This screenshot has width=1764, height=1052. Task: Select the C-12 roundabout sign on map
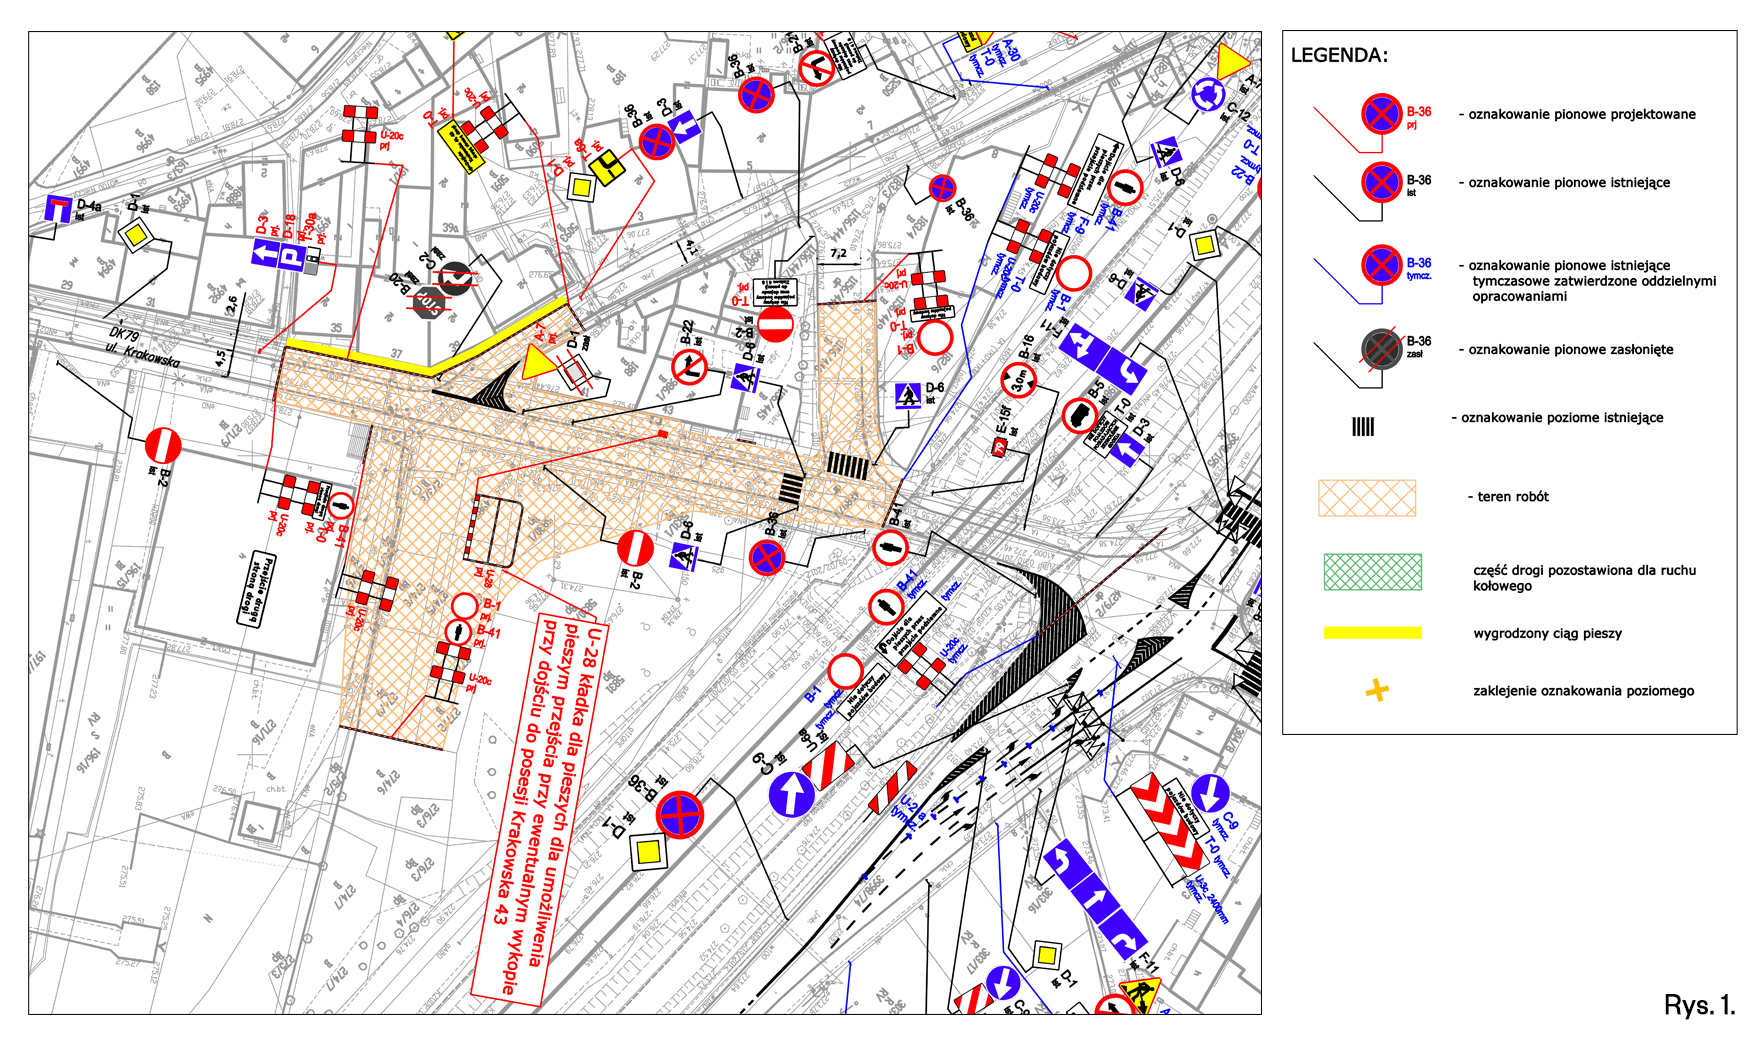click(x=1208, y=96)
